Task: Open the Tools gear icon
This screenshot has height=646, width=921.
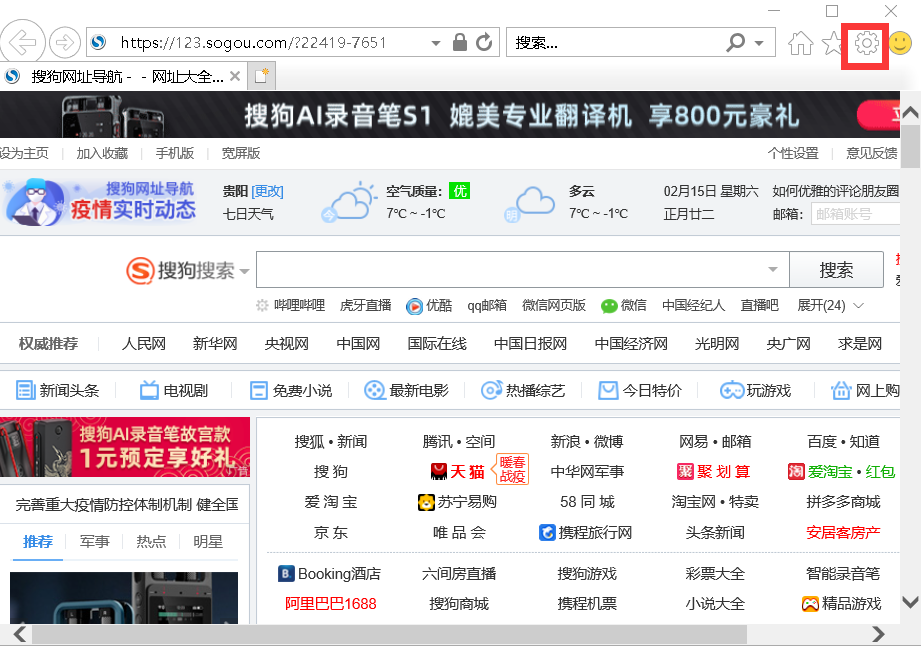Action: [866, 43]
